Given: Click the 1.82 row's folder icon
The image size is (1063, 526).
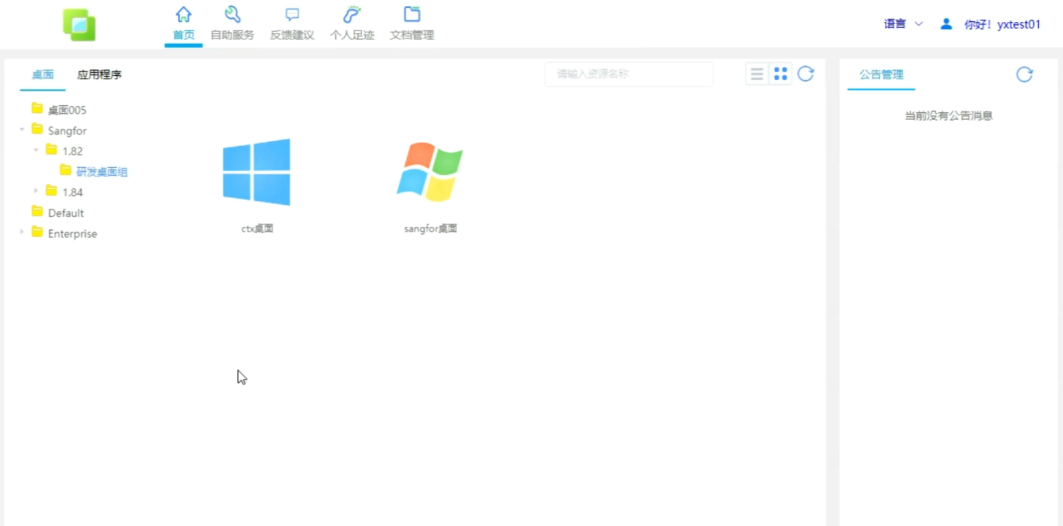Looking at the screenshot, I should pos(52,149).
